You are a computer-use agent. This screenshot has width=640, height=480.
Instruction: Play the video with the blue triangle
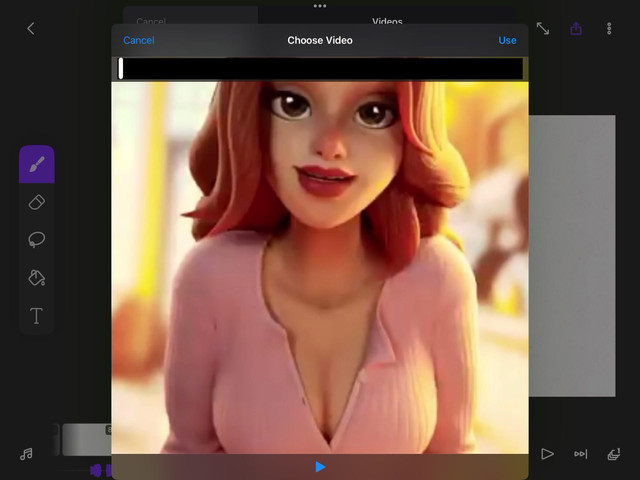click(320, 467)
